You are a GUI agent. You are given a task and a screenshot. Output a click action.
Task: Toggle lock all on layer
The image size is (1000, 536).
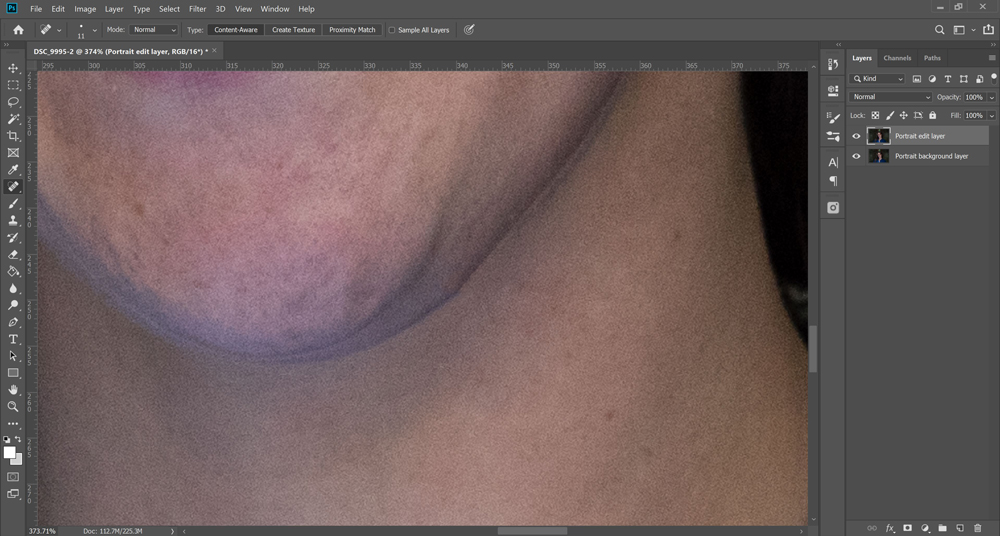[x=932, y=115]
